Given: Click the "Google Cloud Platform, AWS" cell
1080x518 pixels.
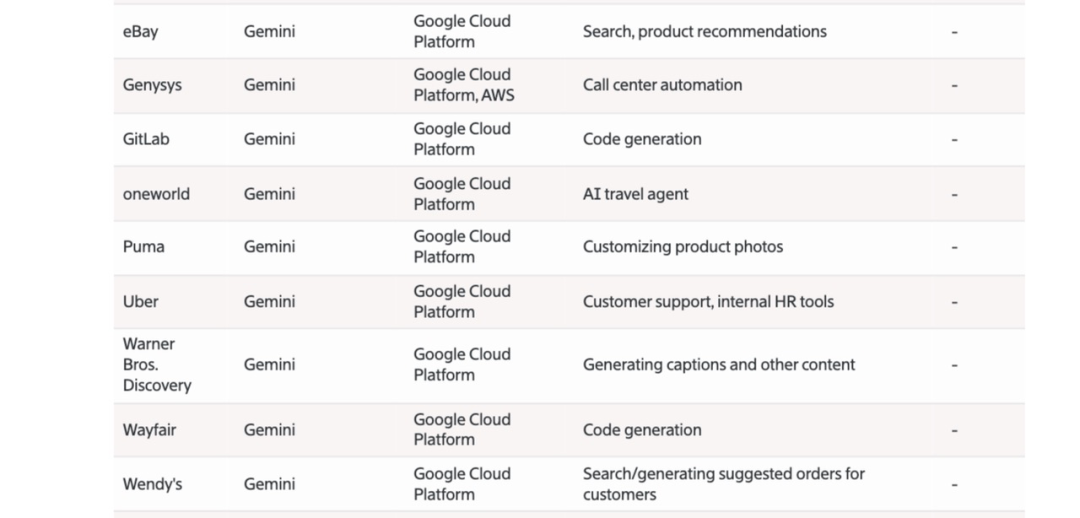Looking at the screenshot, I should (464, 85).
